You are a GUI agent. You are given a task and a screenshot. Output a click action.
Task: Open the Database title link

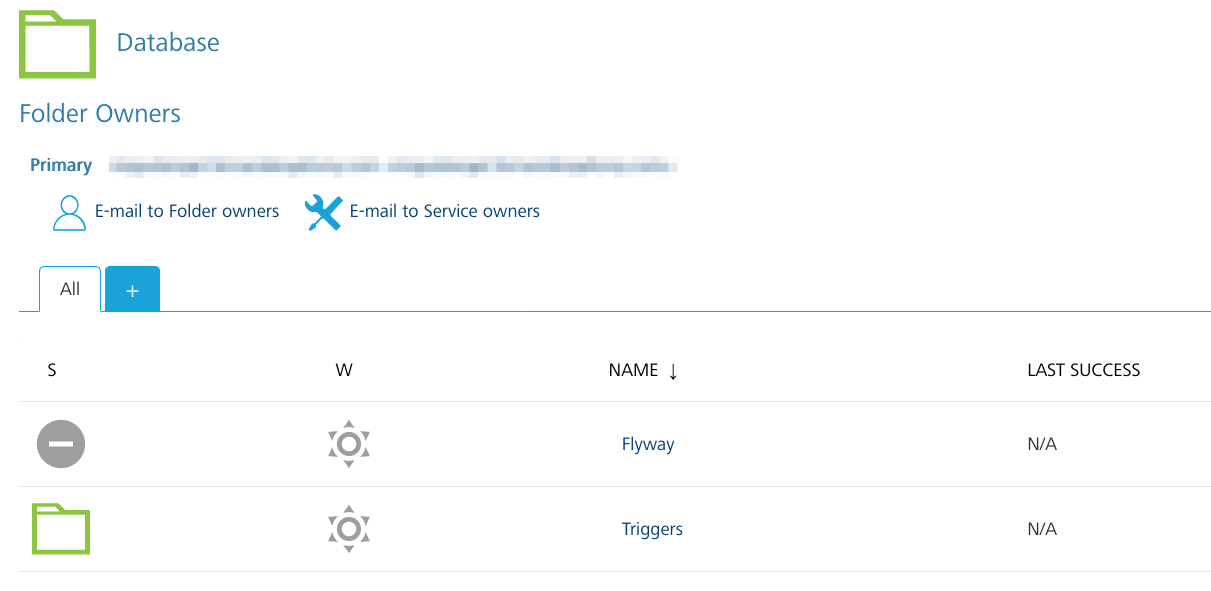click(168, 43)
